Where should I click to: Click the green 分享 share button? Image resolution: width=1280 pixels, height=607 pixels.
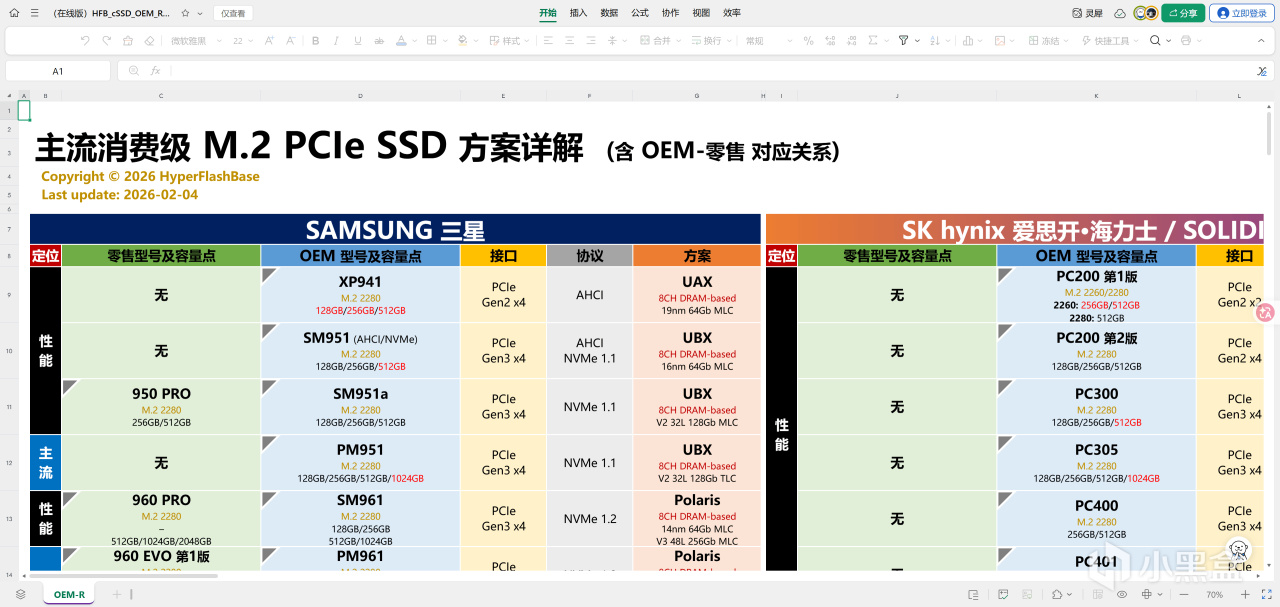pos(1183,13)
